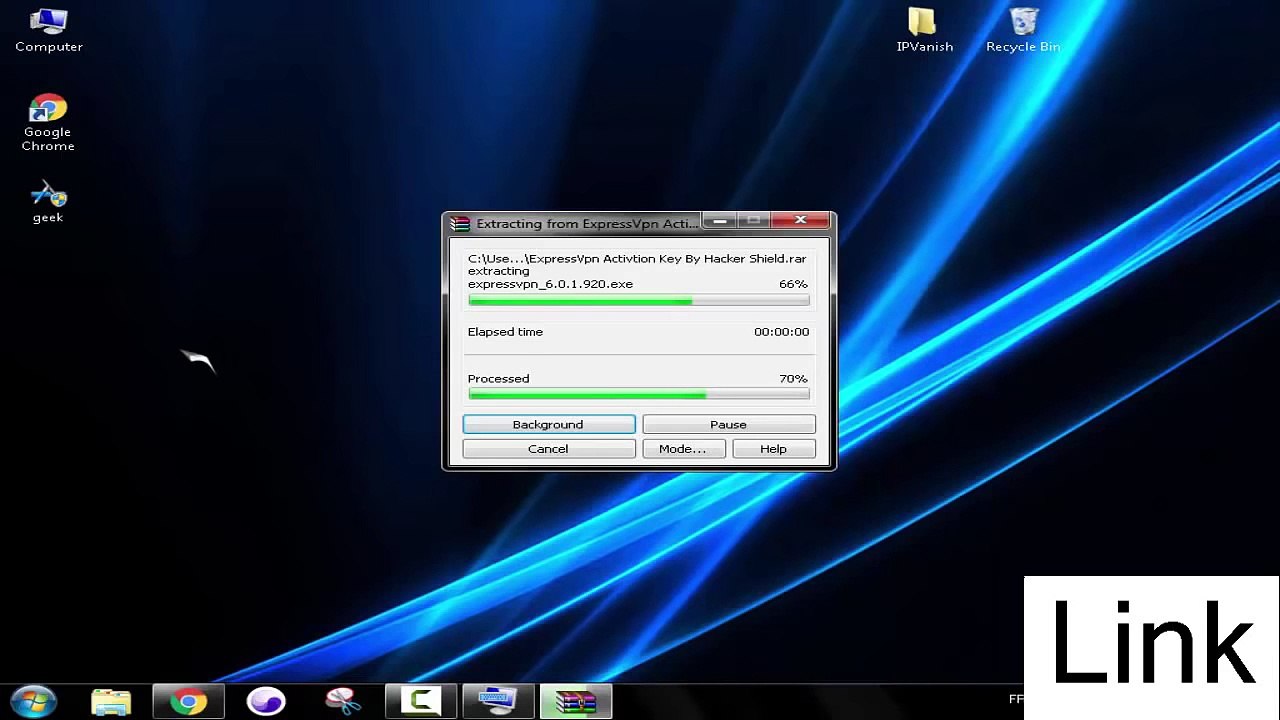Image resolution: width=1280 pixels, height=720 pixels.
Task: Minimize the extraction dialog
Action: [718, 221]
